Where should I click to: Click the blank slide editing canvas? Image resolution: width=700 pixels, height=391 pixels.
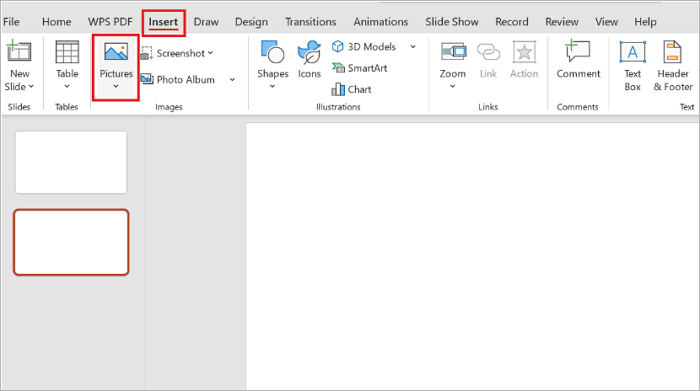pyautogui.click(x=472, y=257)
